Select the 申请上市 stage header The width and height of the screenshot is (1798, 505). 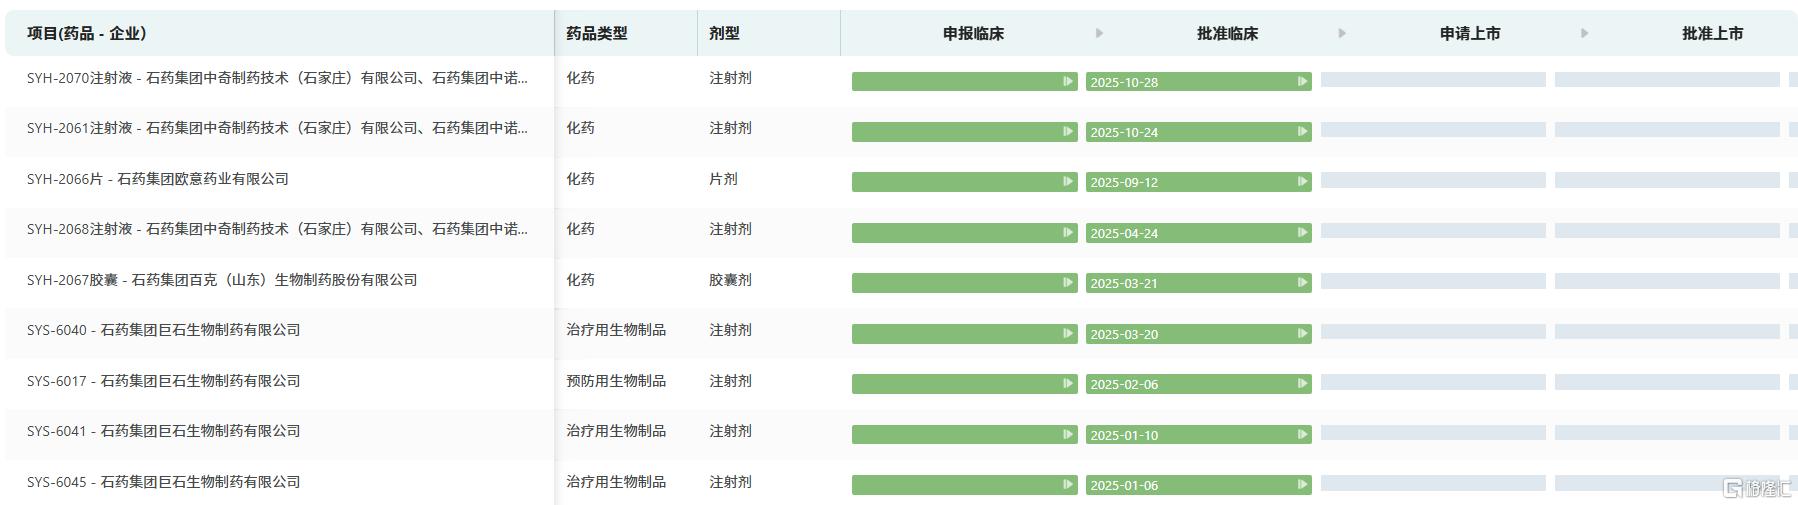(1470, 33)
